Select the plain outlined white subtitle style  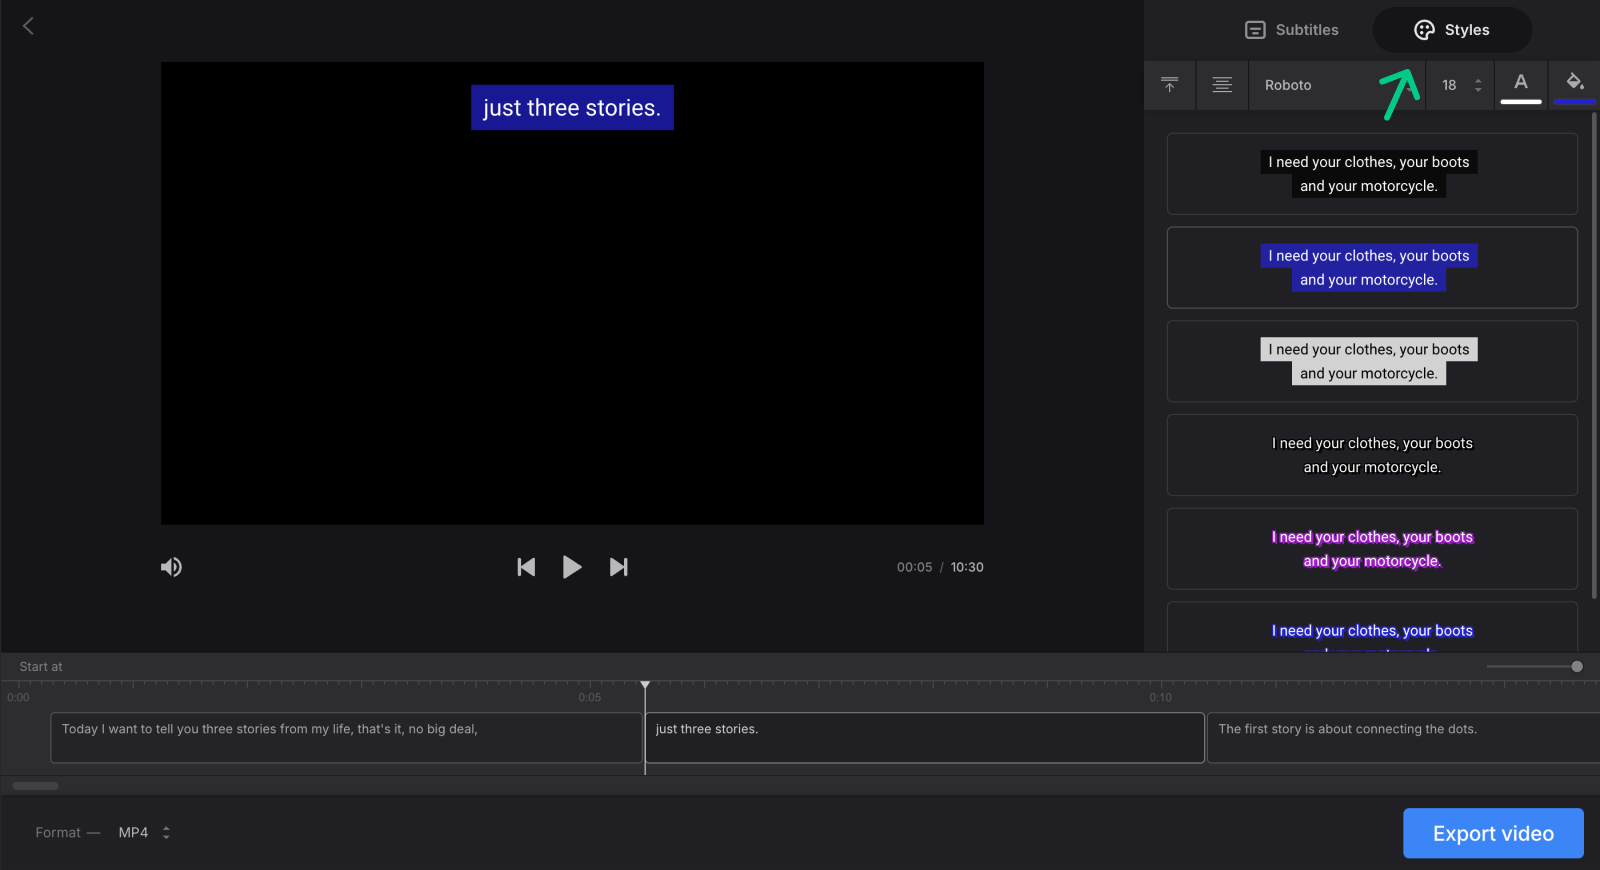click(x=1372, y=455)
